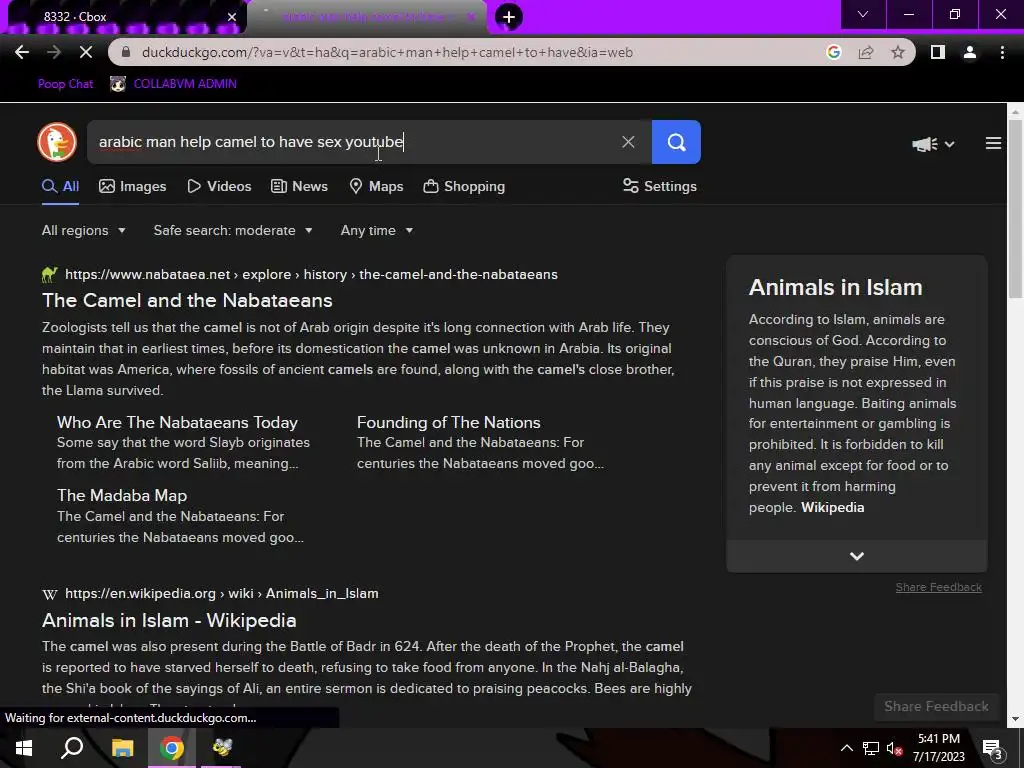
Task: Open search Settings
Action: 660,187
